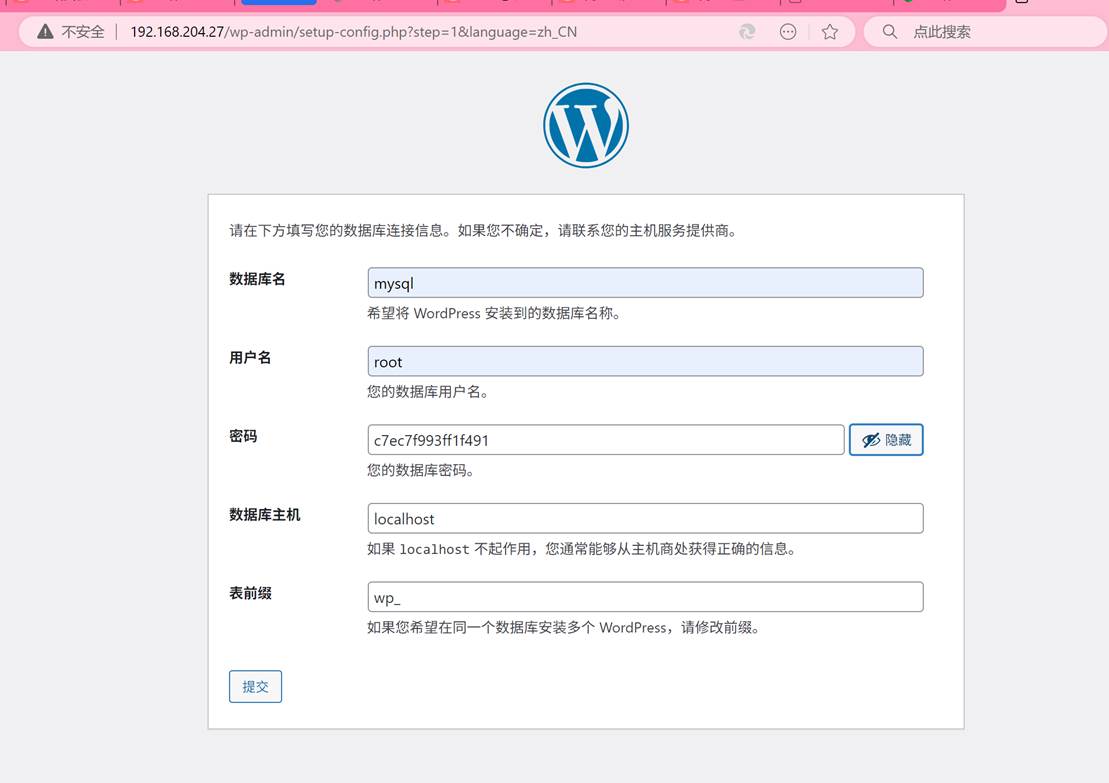The height and width of the screenshot is (783, 1109).
Task: Click the search magnifier icon
Action: coord(890,31)
